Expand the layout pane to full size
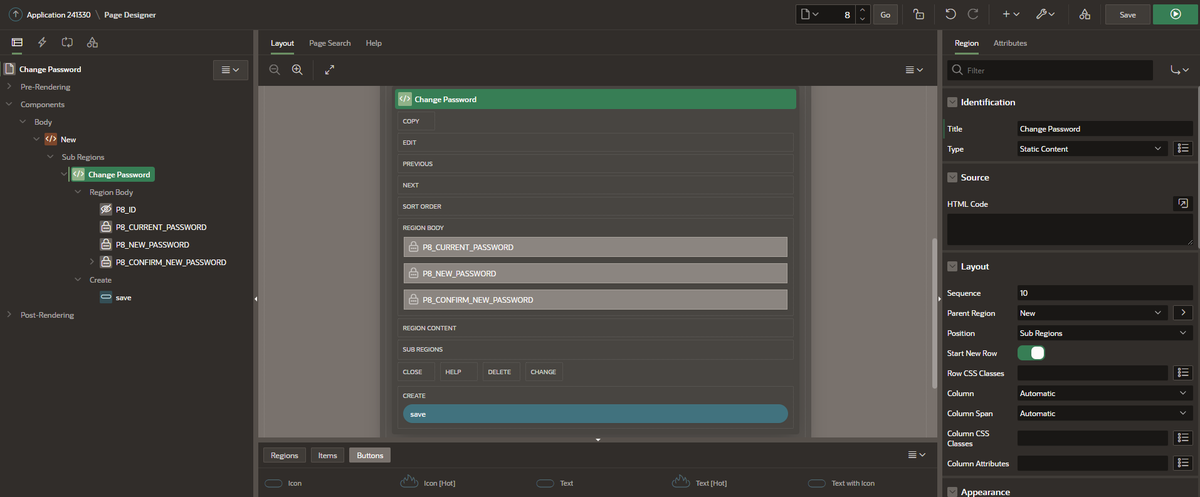Image resolution: width=1200 pixels, height=497 pixels. click(330, 69)
